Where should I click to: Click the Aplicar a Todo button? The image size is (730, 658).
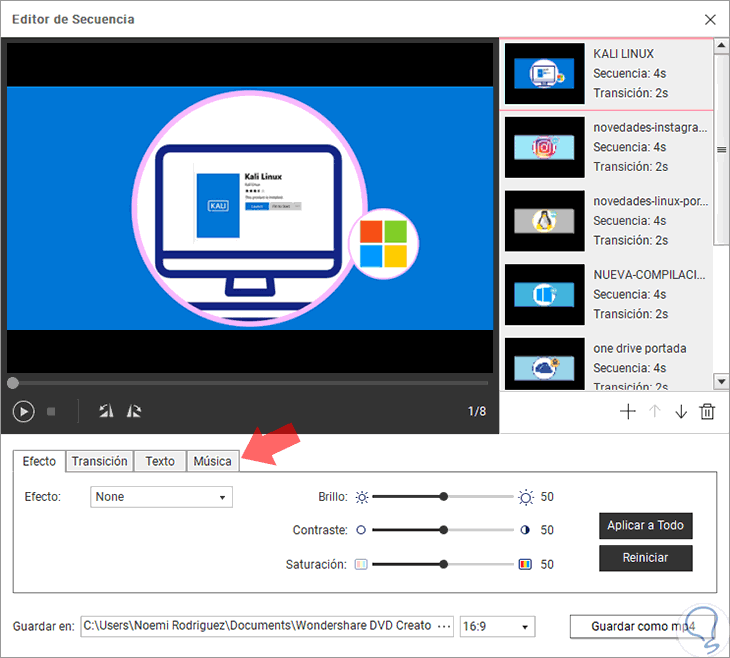point(646,526)
